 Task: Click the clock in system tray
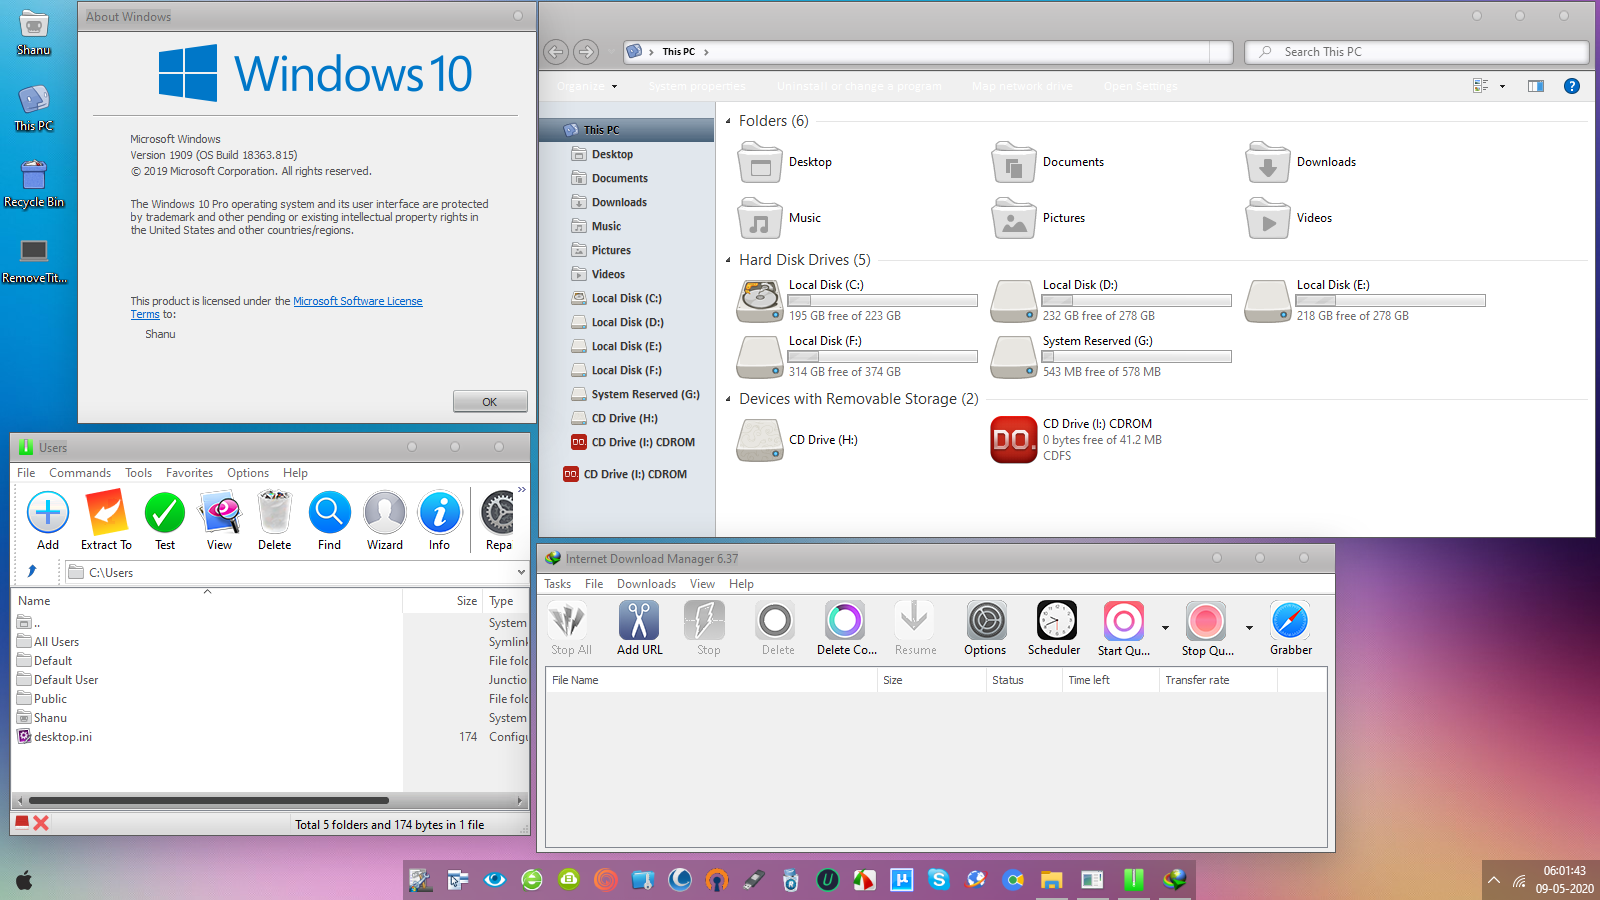point(1565,880)
